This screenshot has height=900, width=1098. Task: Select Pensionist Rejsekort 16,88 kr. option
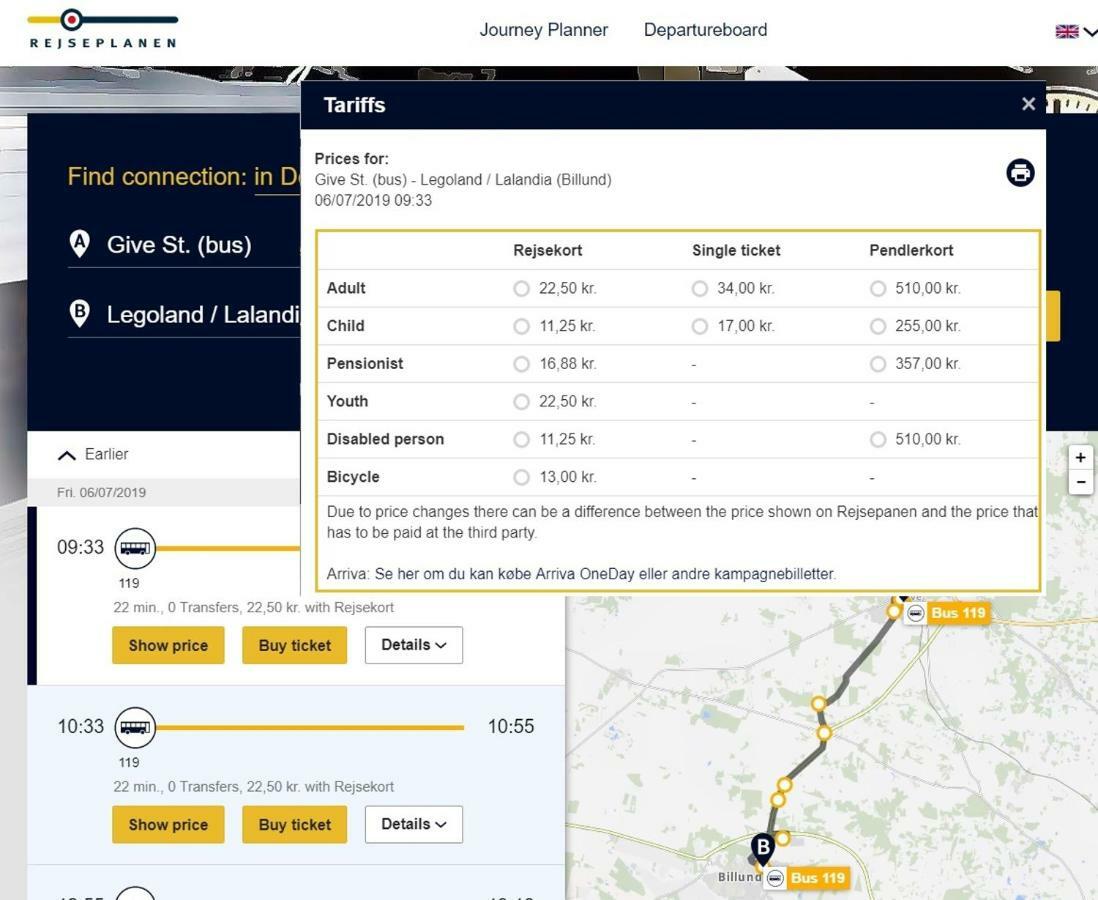(x=521, y=364)
